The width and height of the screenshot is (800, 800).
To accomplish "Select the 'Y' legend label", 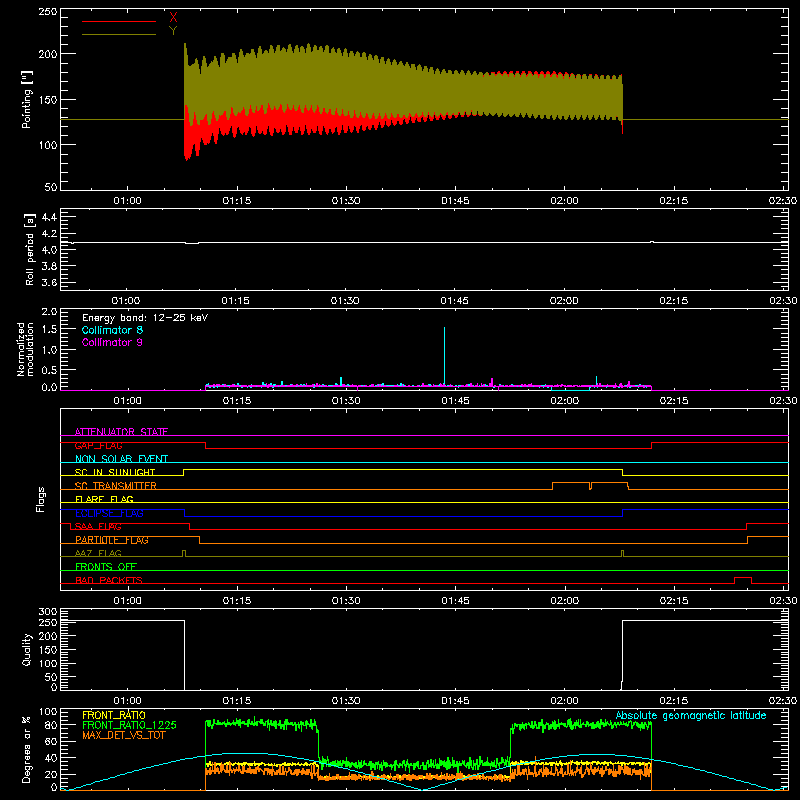I will (173, 30).
